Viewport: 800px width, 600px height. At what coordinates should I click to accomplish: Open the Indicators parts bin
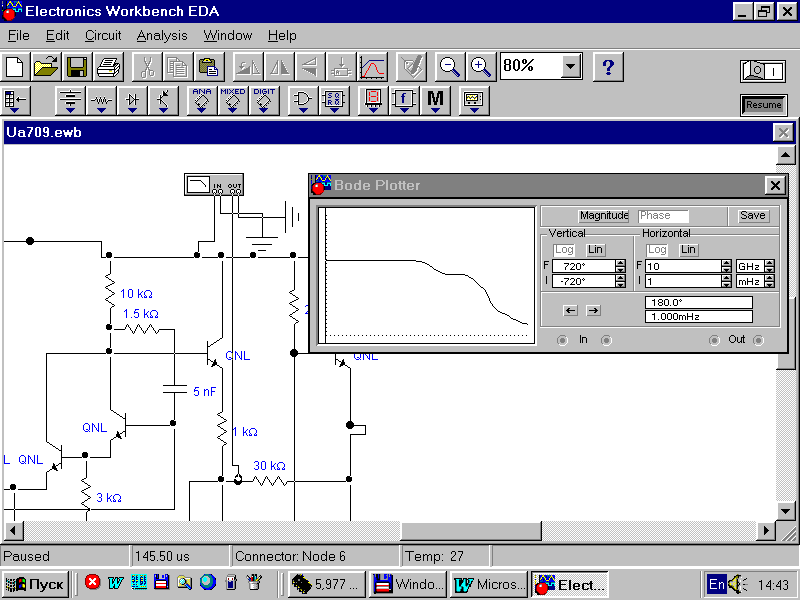pos(373,101)
